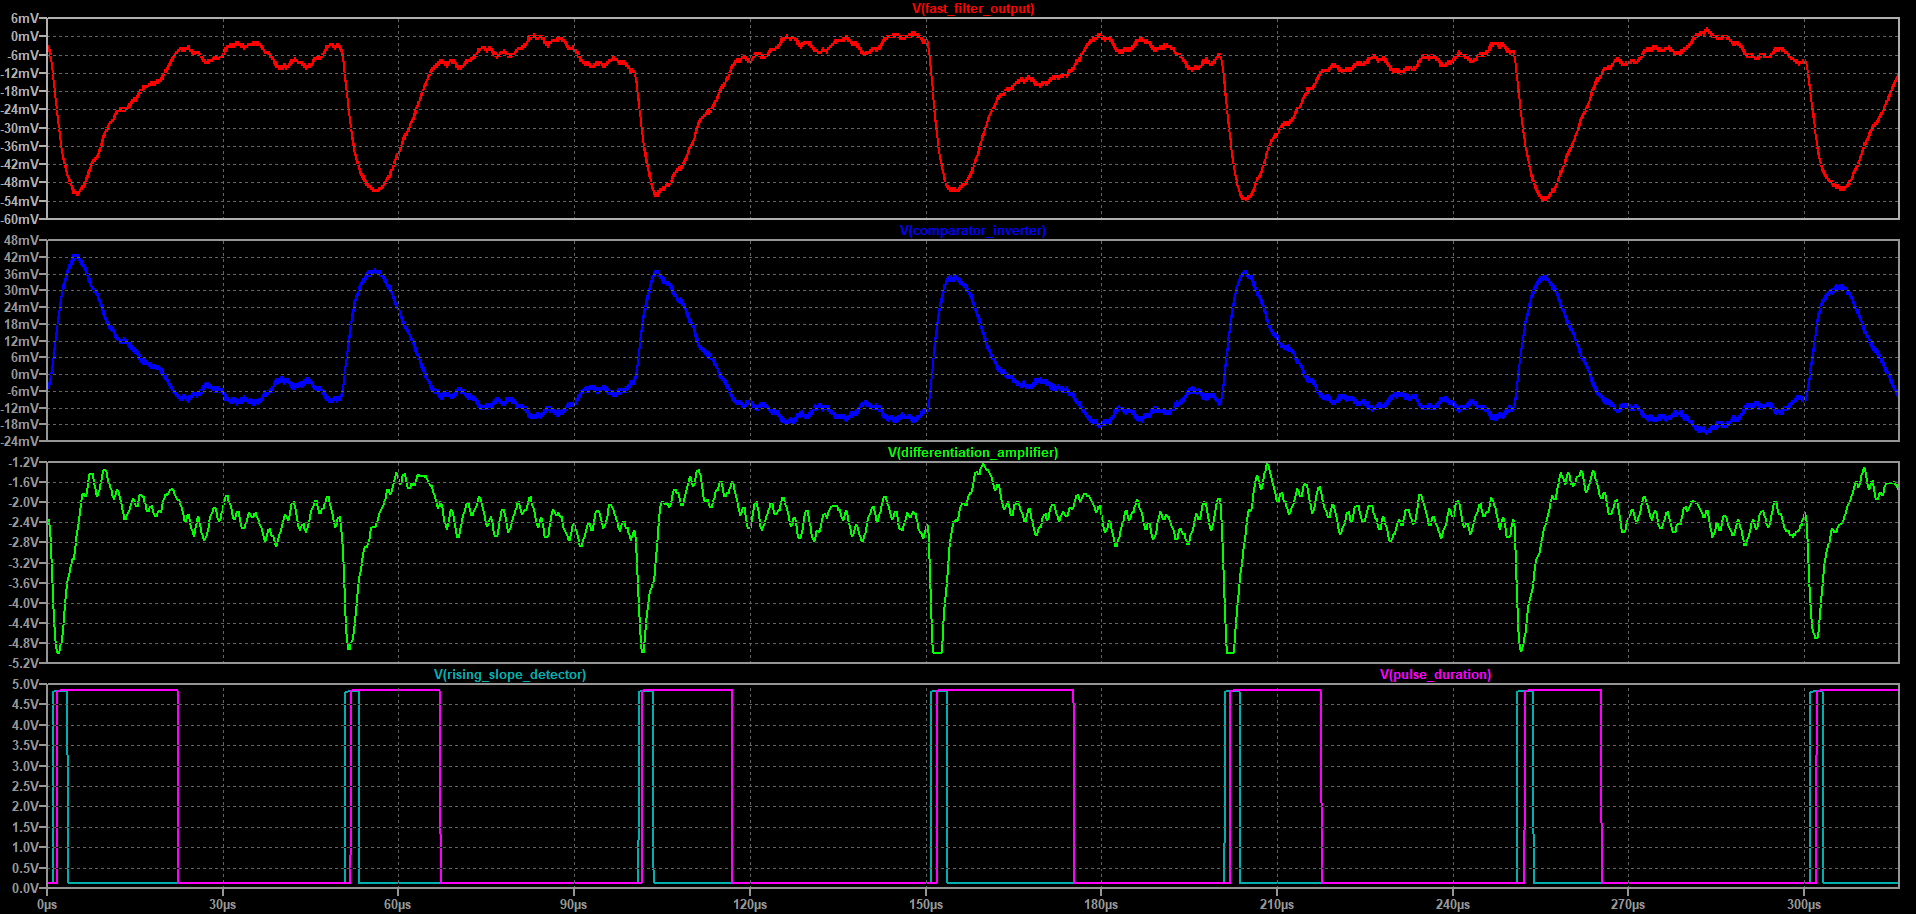Click -3.2V on the differentiation amplifier axis

click(x=23, y=563)
